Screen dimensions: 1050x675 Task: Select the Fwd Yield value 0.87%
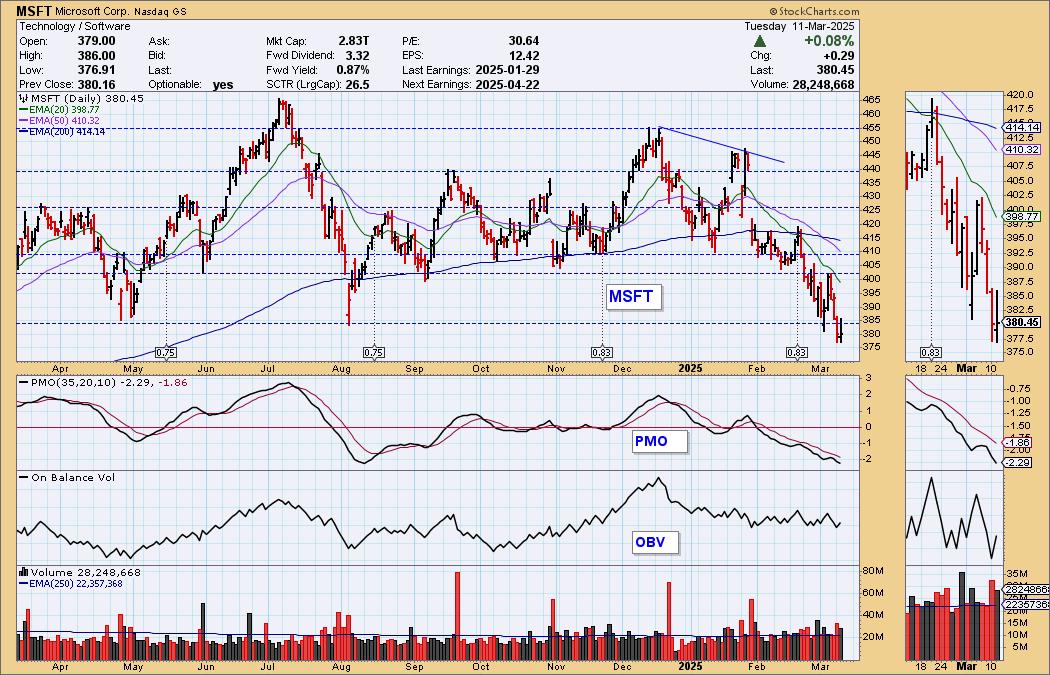tap(352, 70)
